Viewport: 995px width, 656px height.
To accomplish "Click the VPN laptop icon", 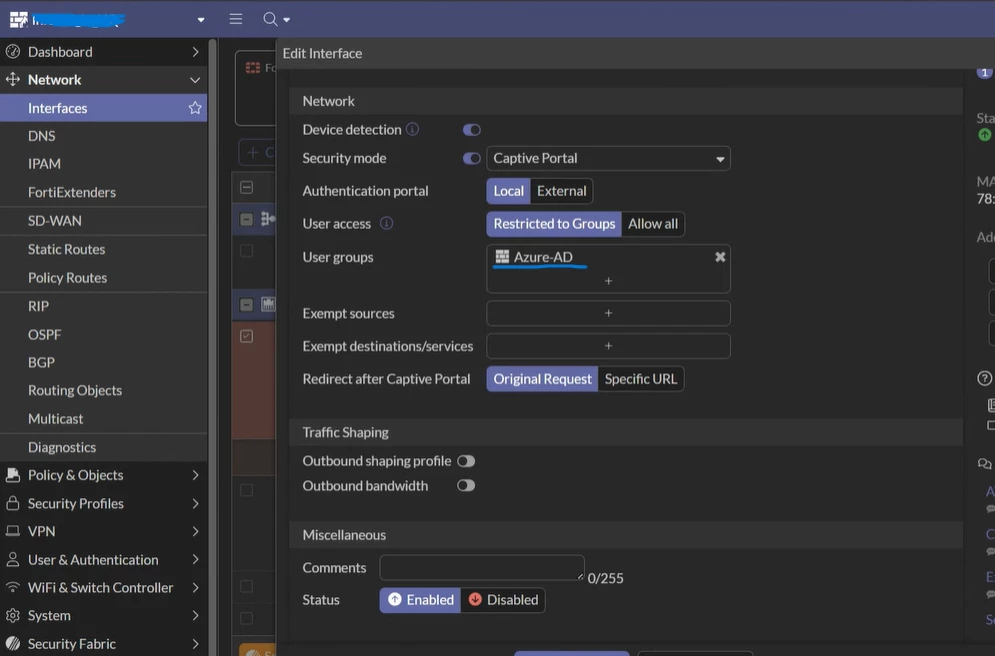I will click(13, 531).
